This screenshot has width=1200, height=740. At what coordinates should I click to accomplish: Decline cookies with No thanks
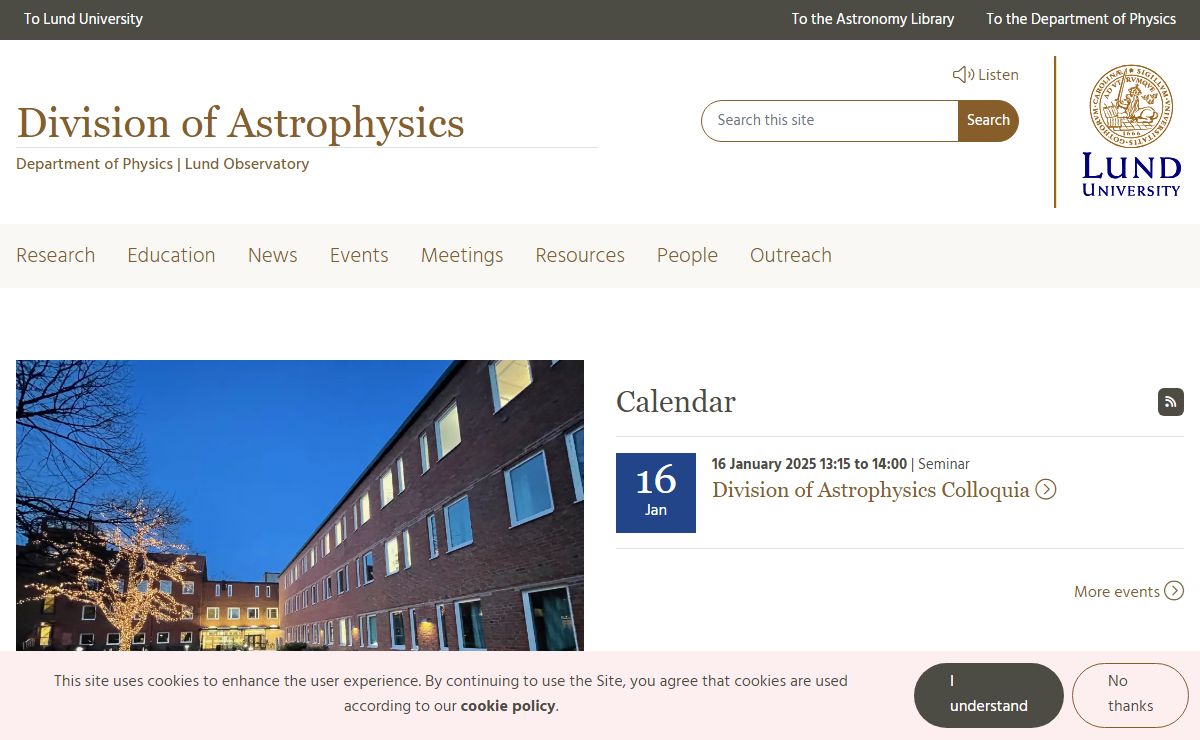point(1130,694)
